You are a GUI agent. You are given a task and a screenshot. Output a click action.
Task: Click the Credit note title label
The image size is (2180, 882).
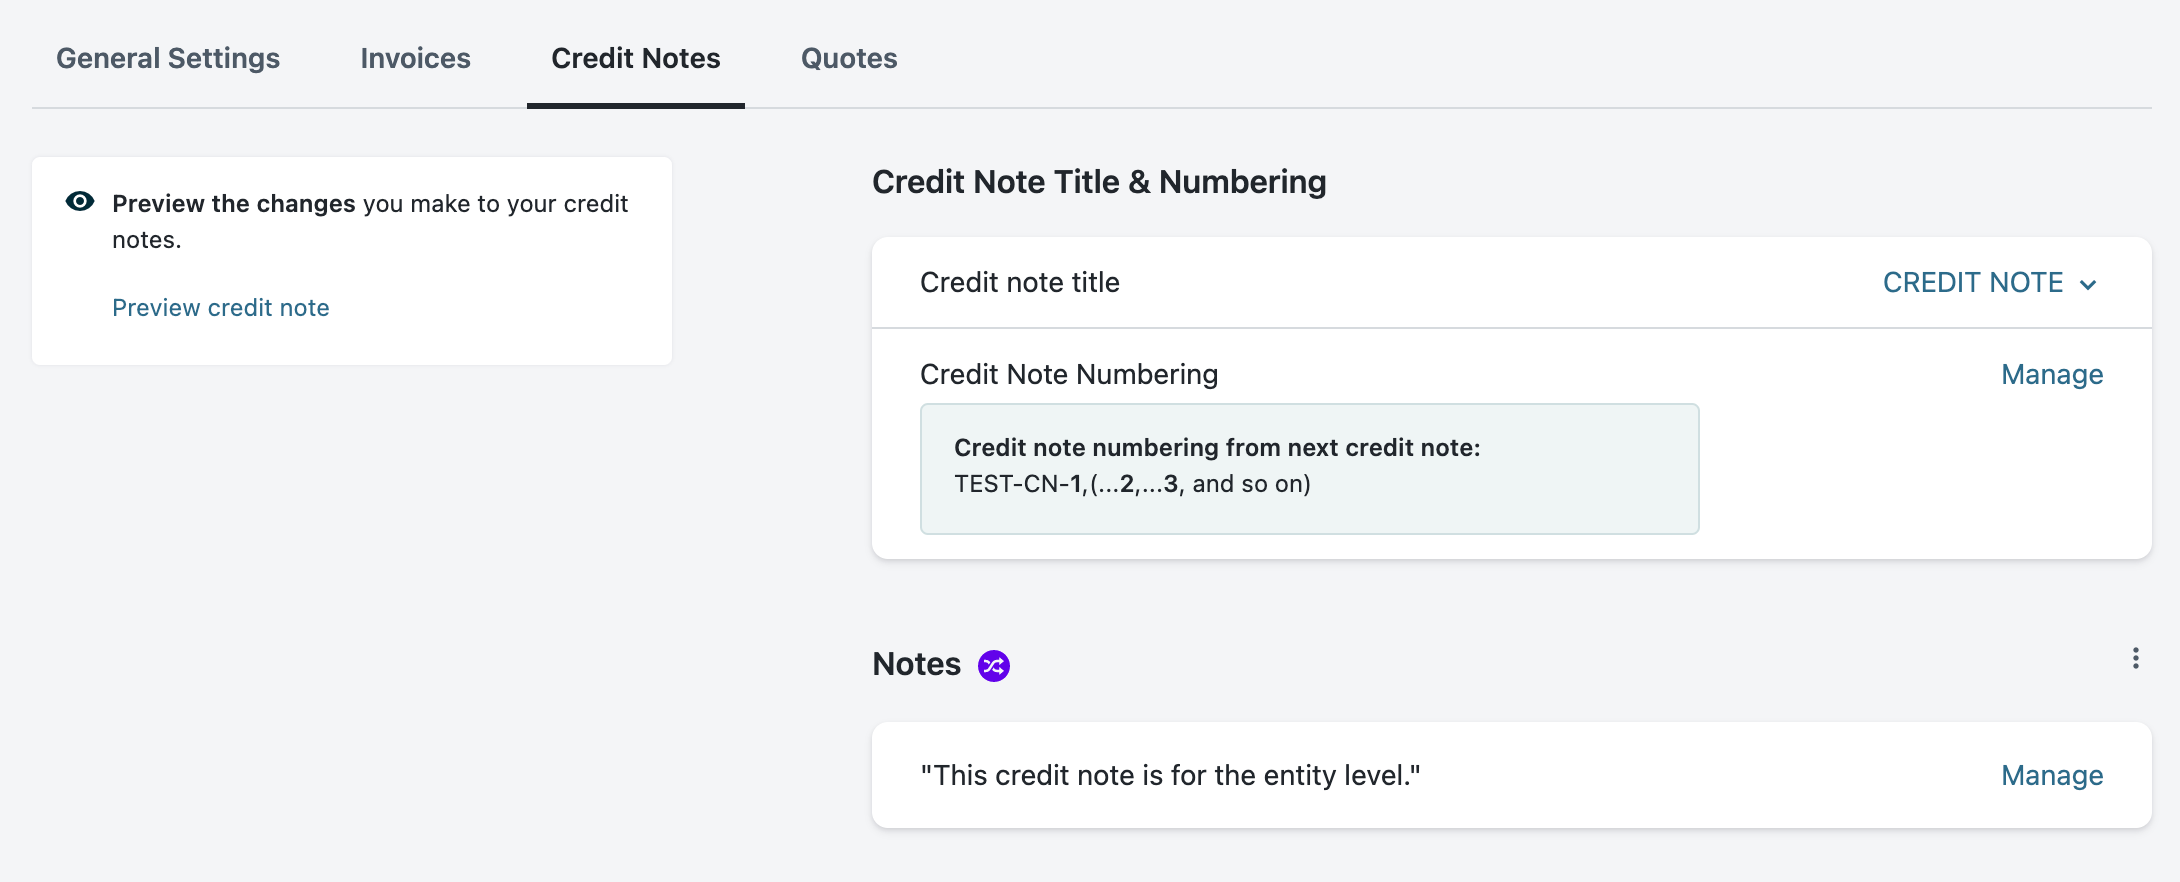pyautogui.click(x=1019, y=283)
